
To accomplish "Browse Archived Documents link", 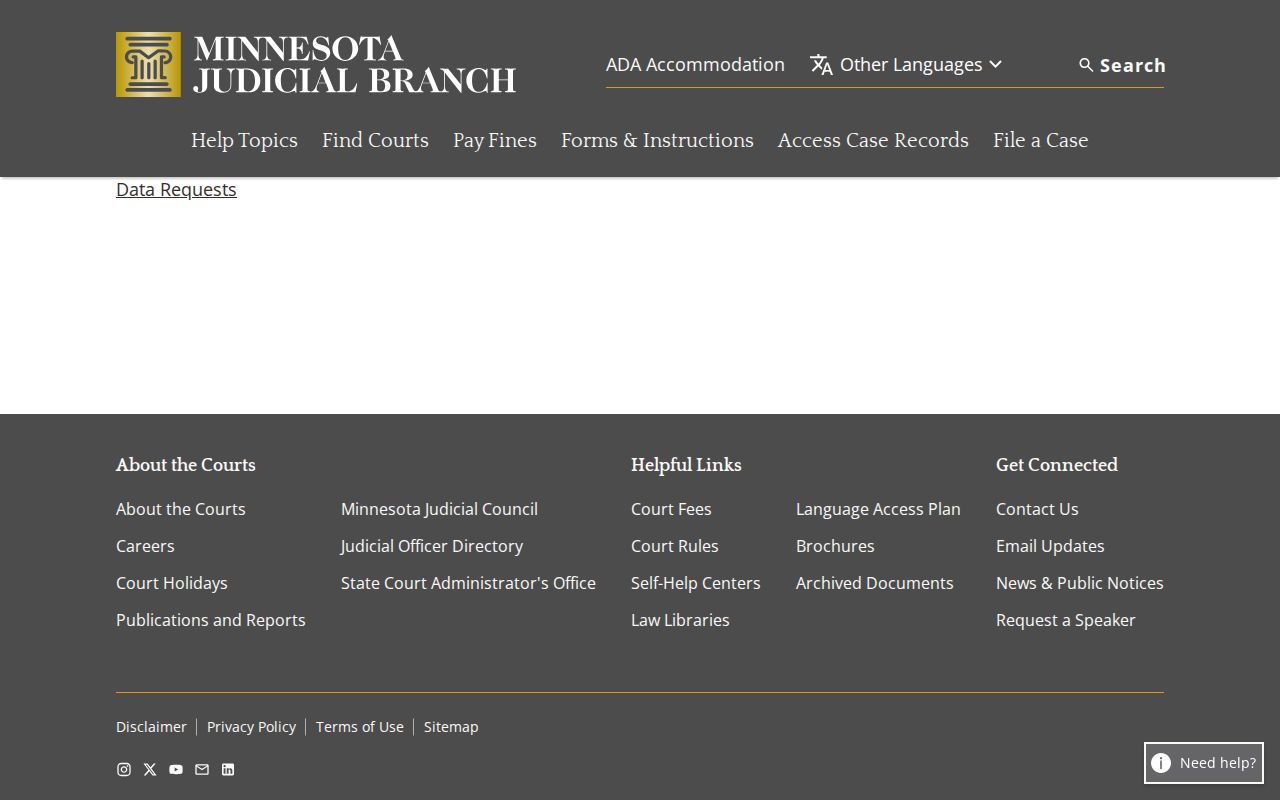I will point(875,583).
